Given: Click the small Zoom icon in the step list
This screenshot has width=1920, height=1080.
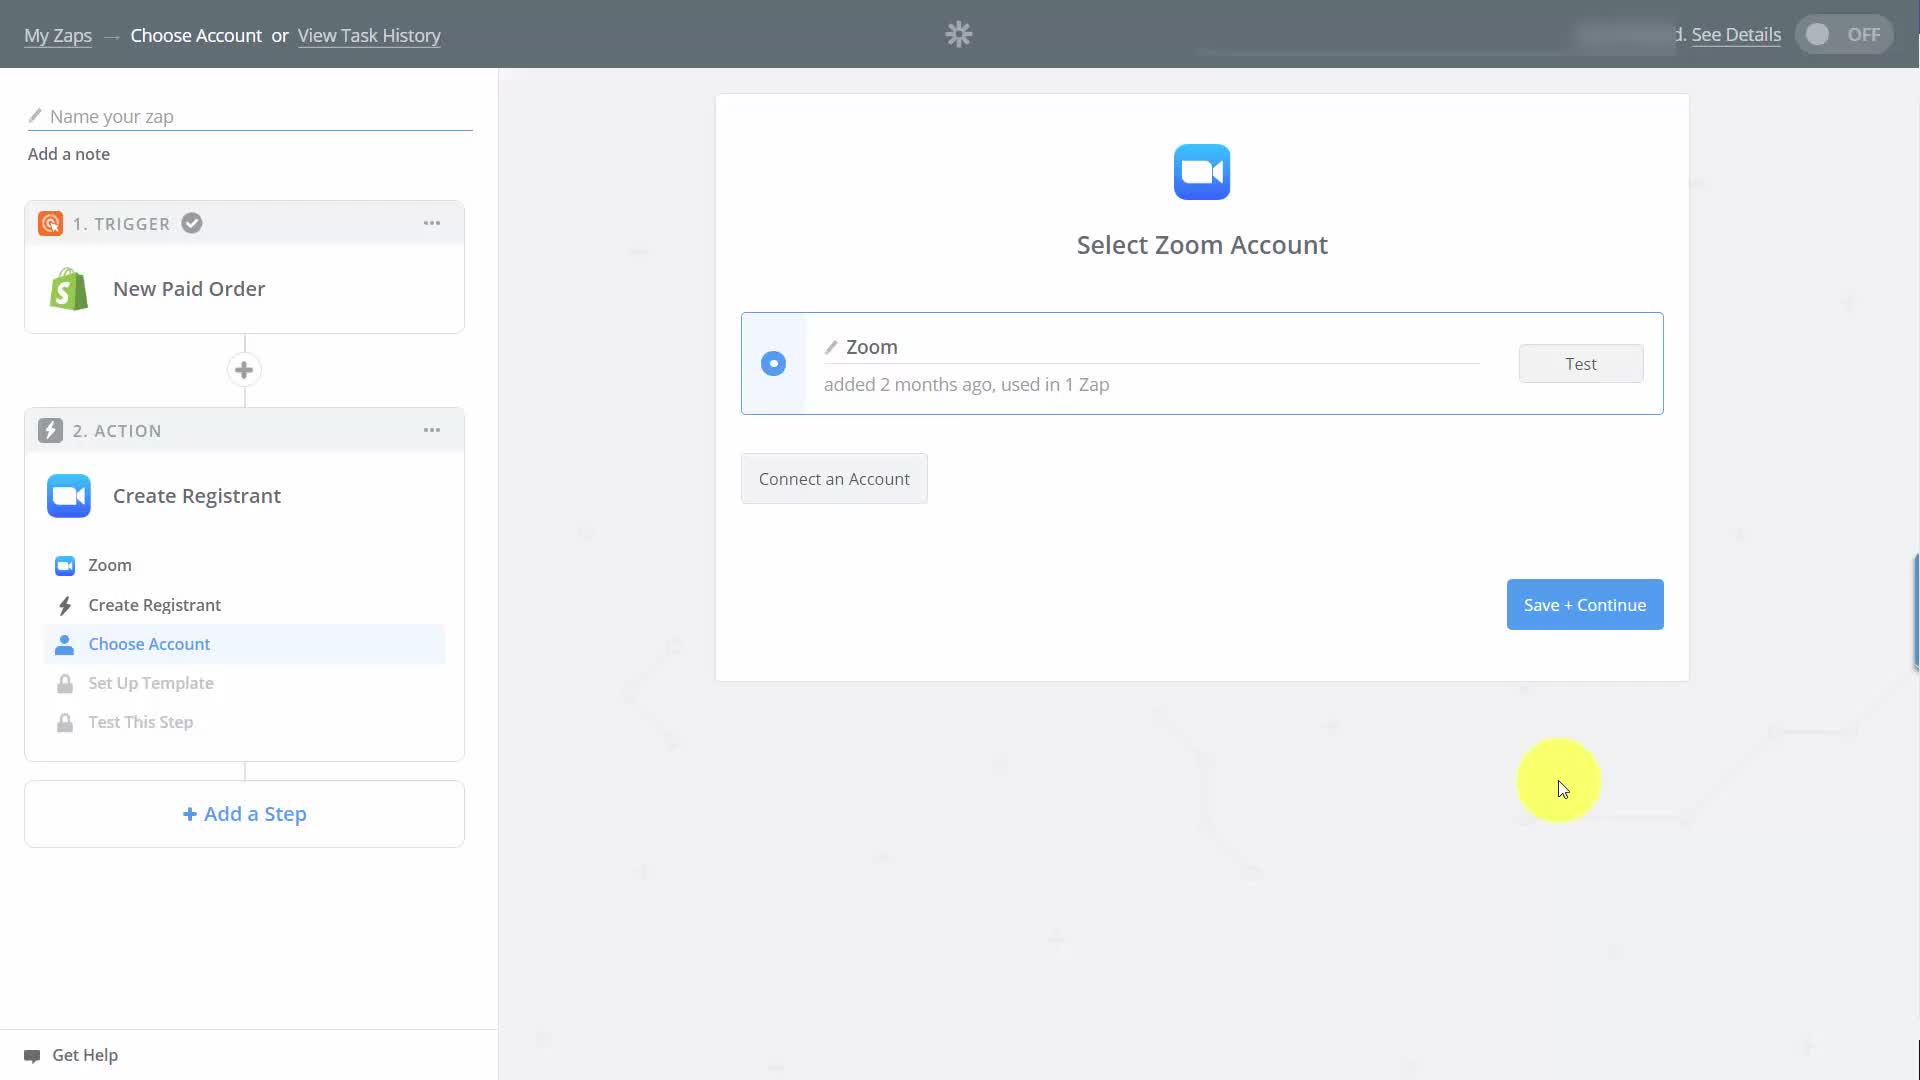Looking at the screenshot, I should pyautogui.click(x=65, y=566).
